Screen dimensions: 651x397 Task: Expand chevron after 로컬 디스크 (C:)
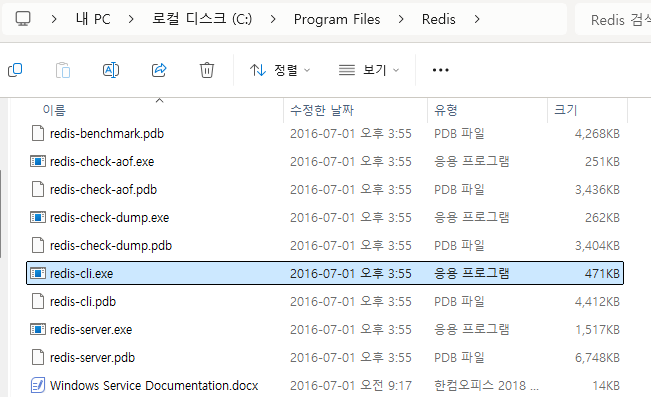click(273, 19)
